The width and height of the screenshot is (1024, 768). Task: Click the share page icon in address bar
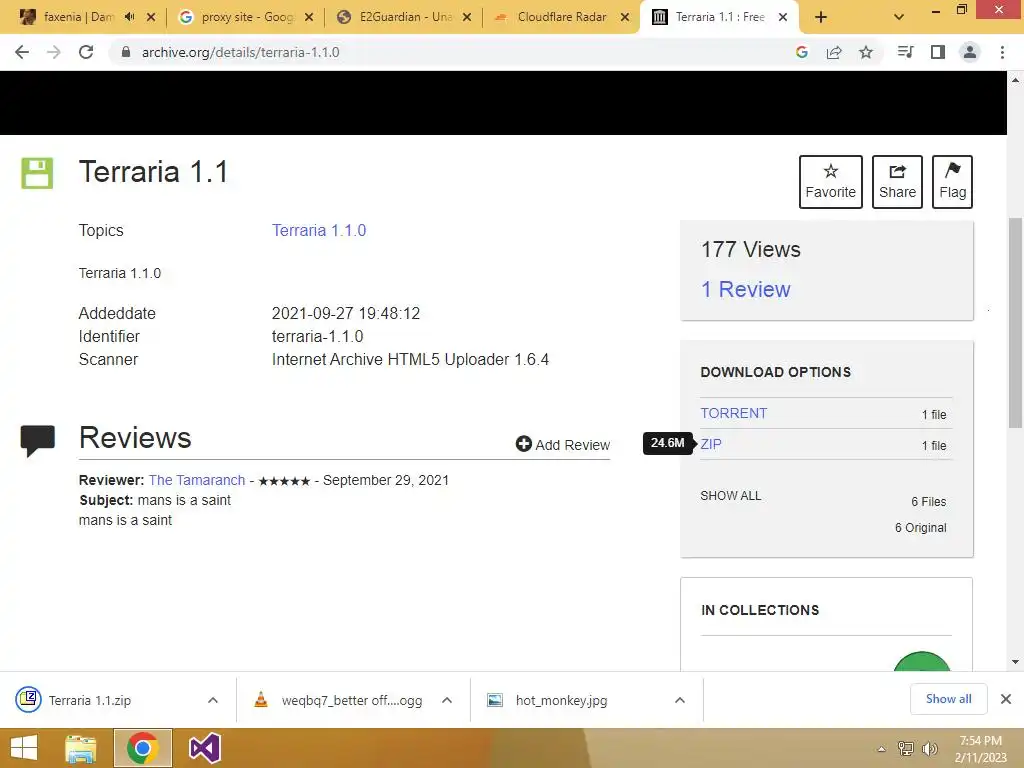834,52
